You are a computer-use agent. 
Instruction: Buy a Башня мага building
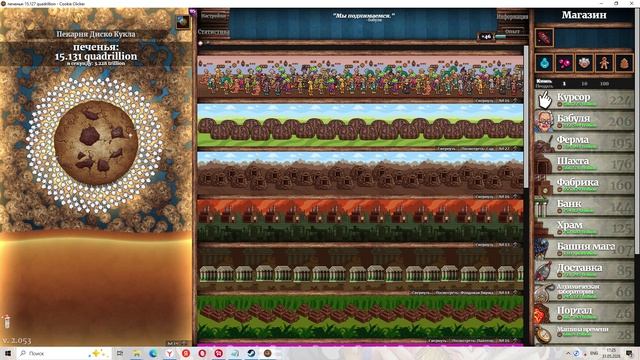[x=584, y=249]
